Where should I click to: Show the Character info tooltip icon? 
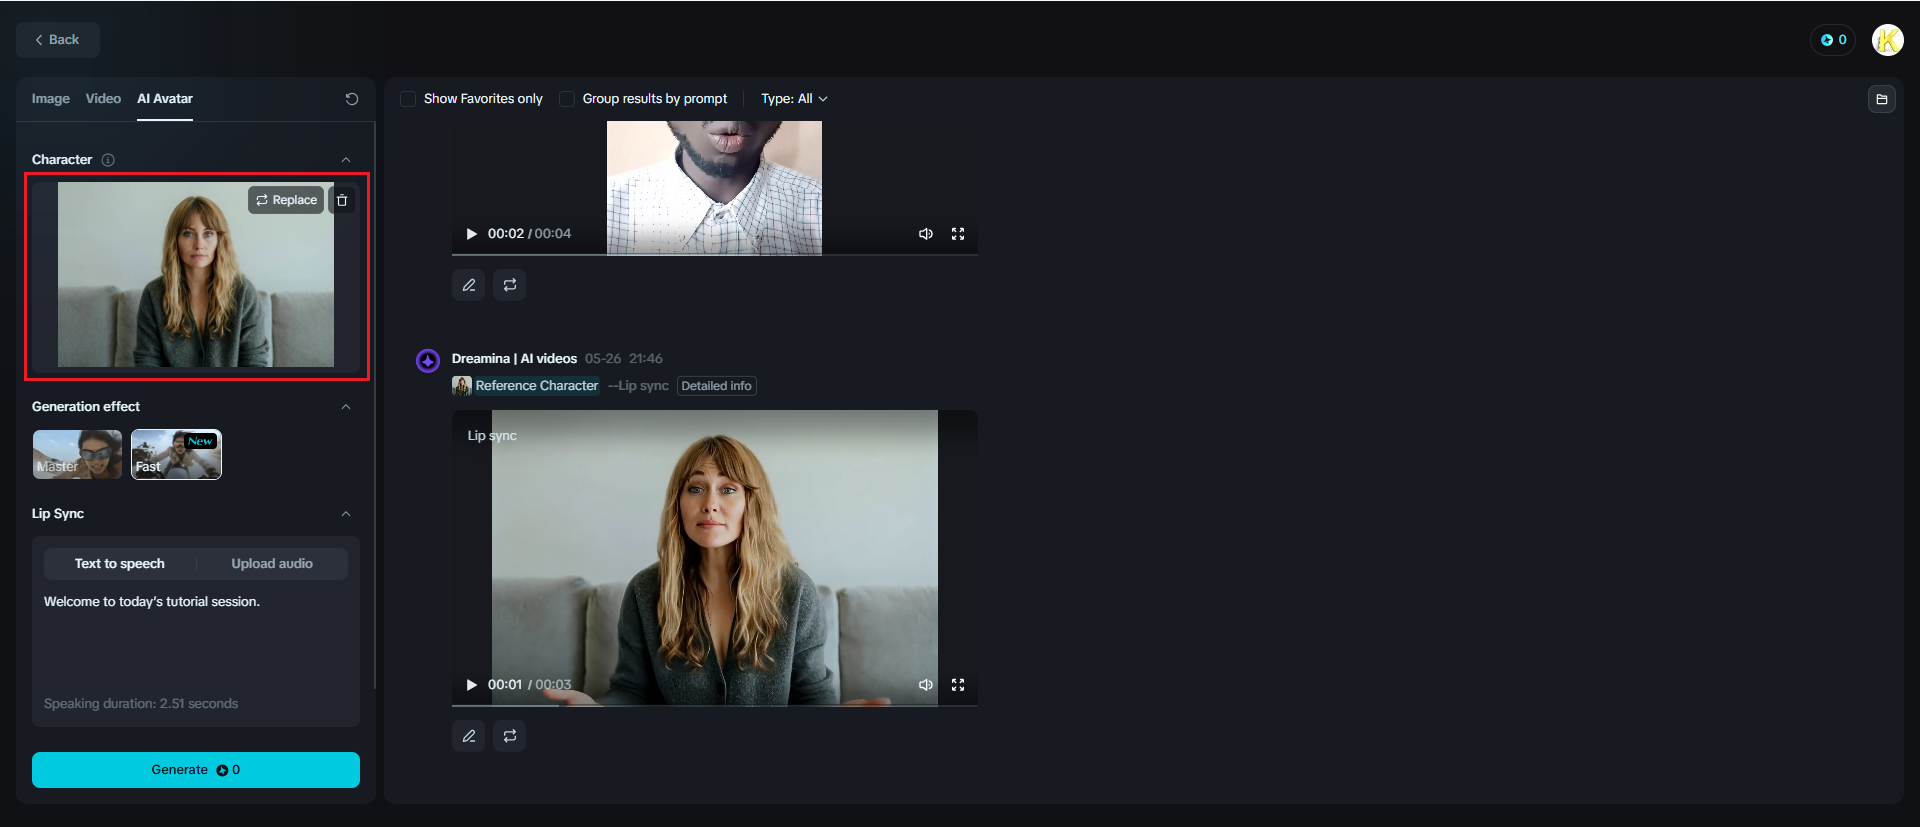(x=108, y=160)
